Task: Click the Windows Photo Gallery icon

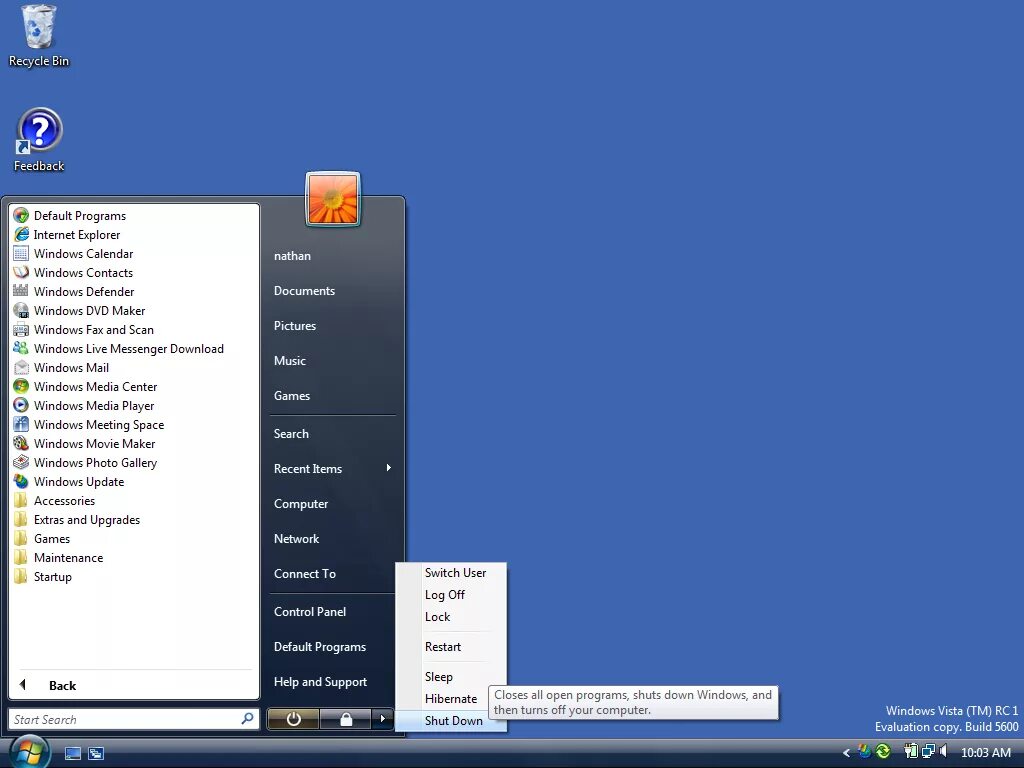Action: 21,462
